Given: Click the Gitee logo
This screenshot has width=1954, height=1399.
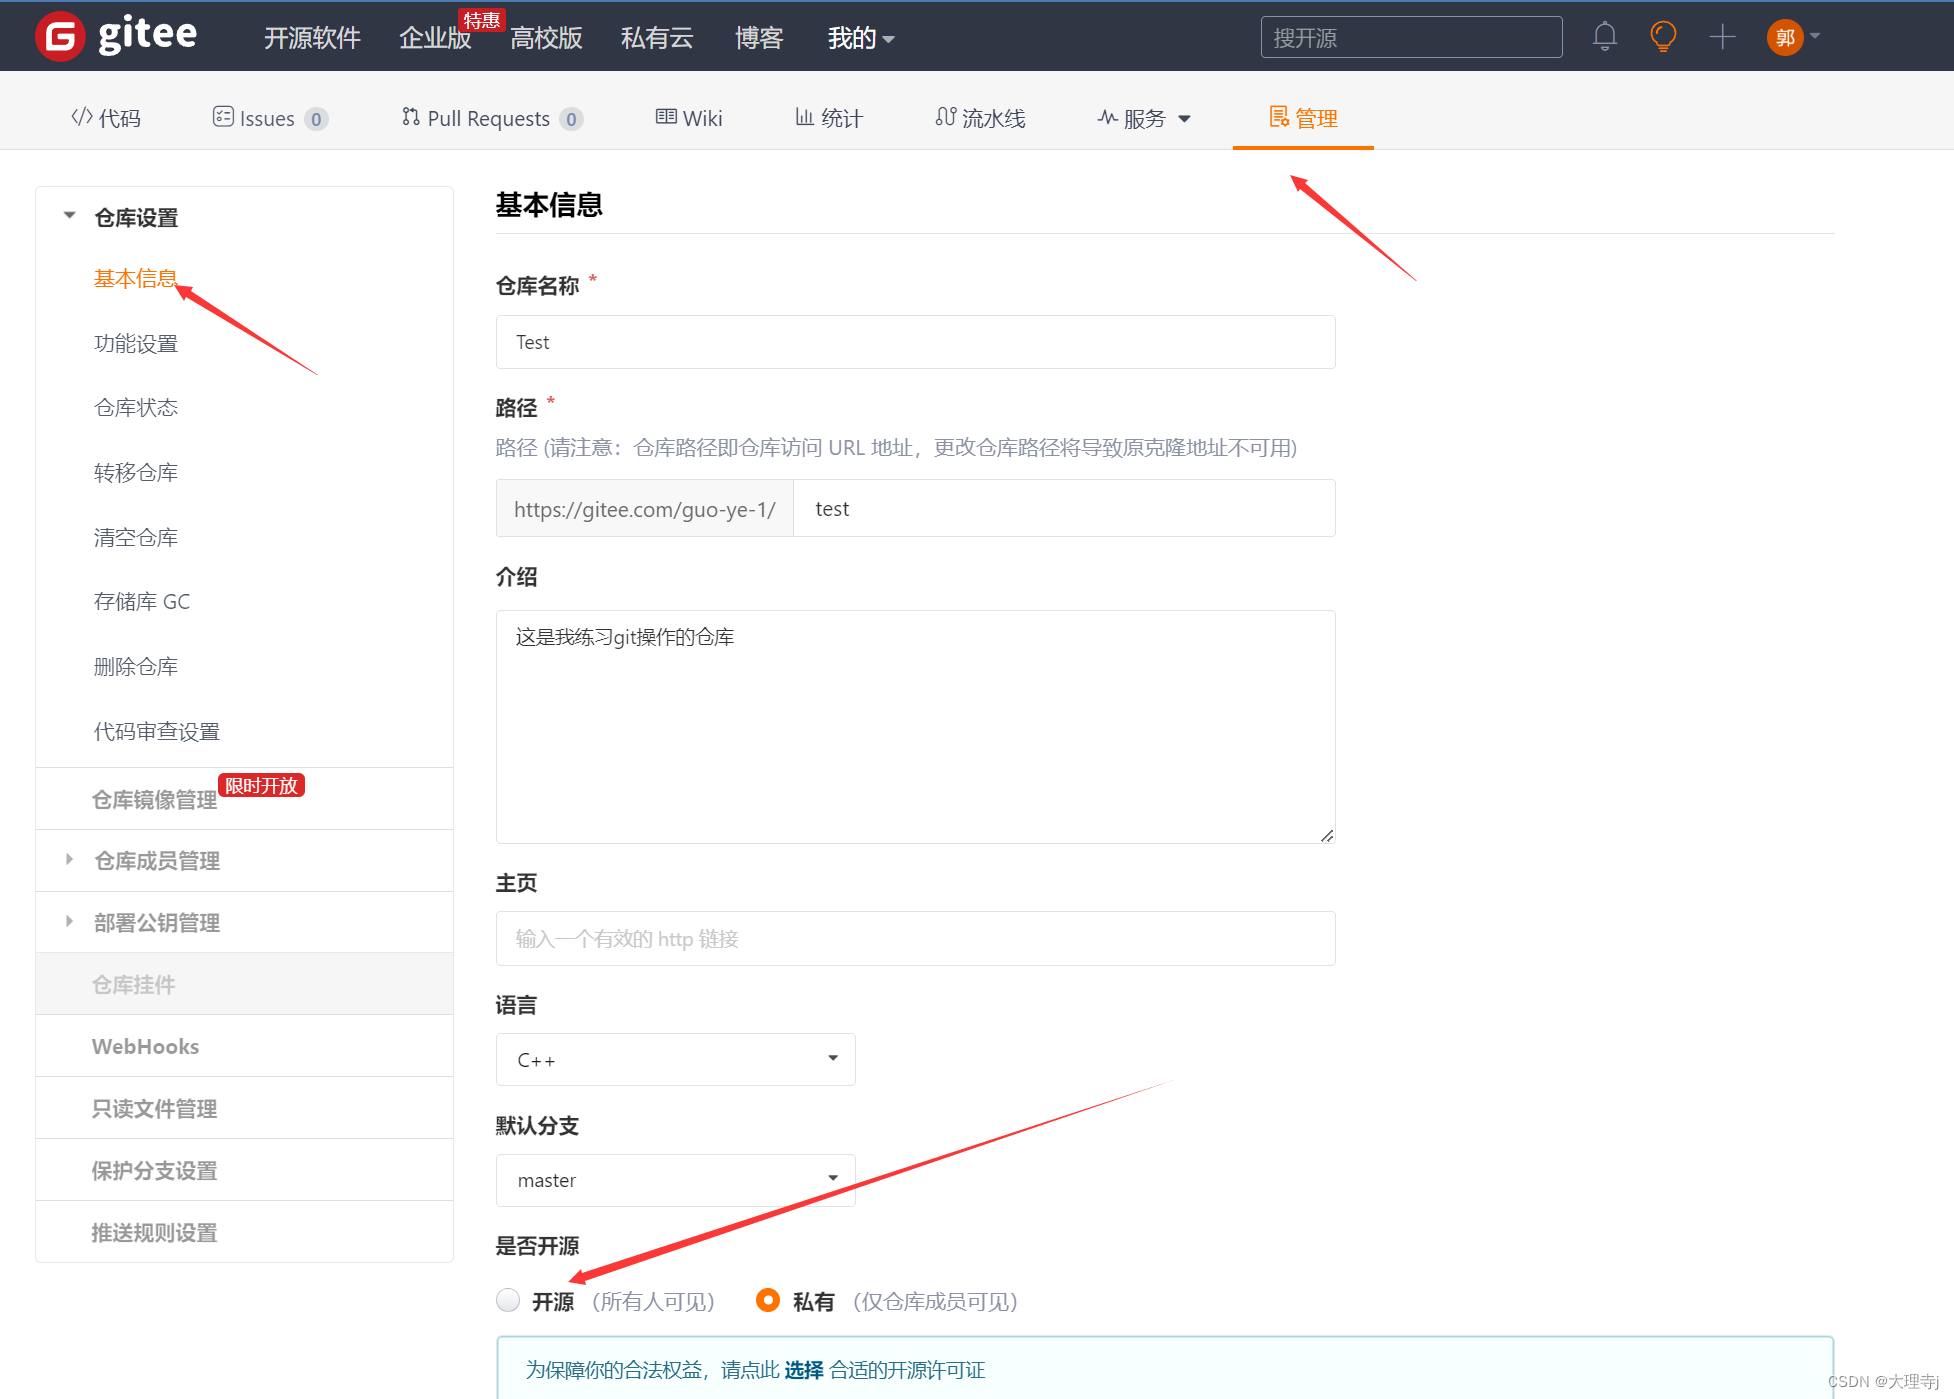Looking at the screenshot, I should click(116, 37).
